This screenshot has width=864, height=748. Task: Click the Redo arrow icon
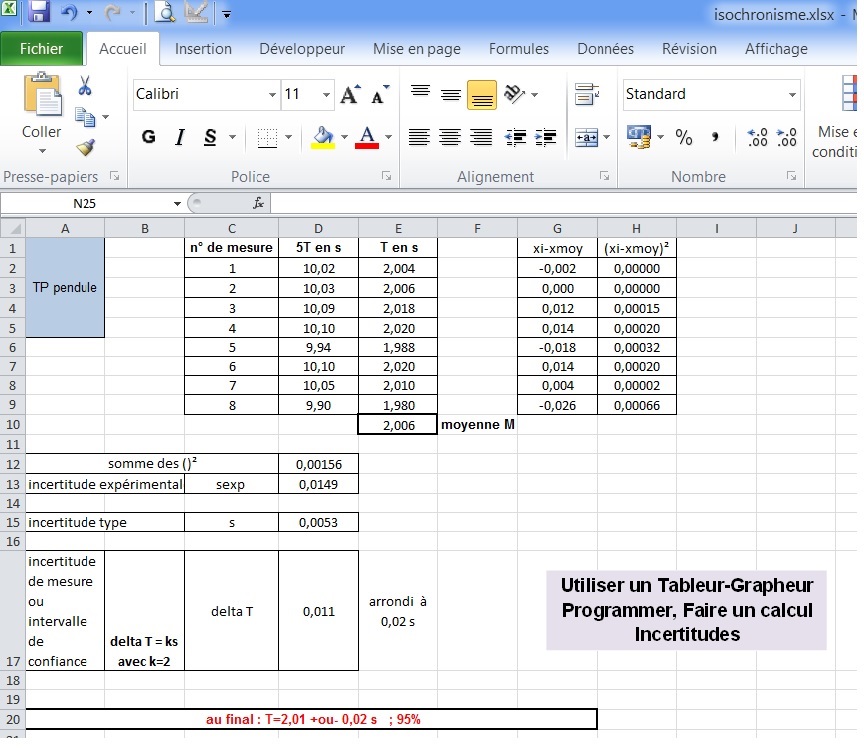[112, 12]
